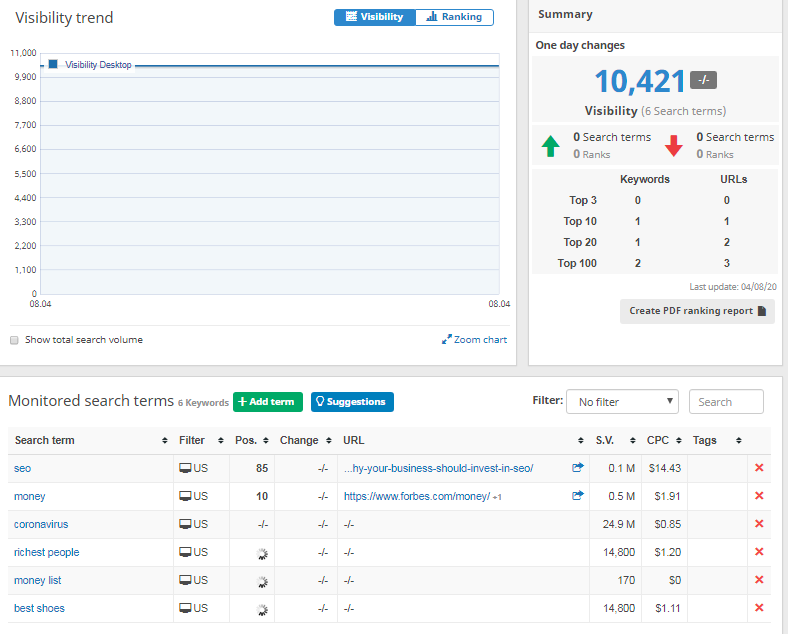The height and width of the screenshot is (634, 788).
Task: Click desktop icon in best shoes row
Action: [x=185, y=608]
